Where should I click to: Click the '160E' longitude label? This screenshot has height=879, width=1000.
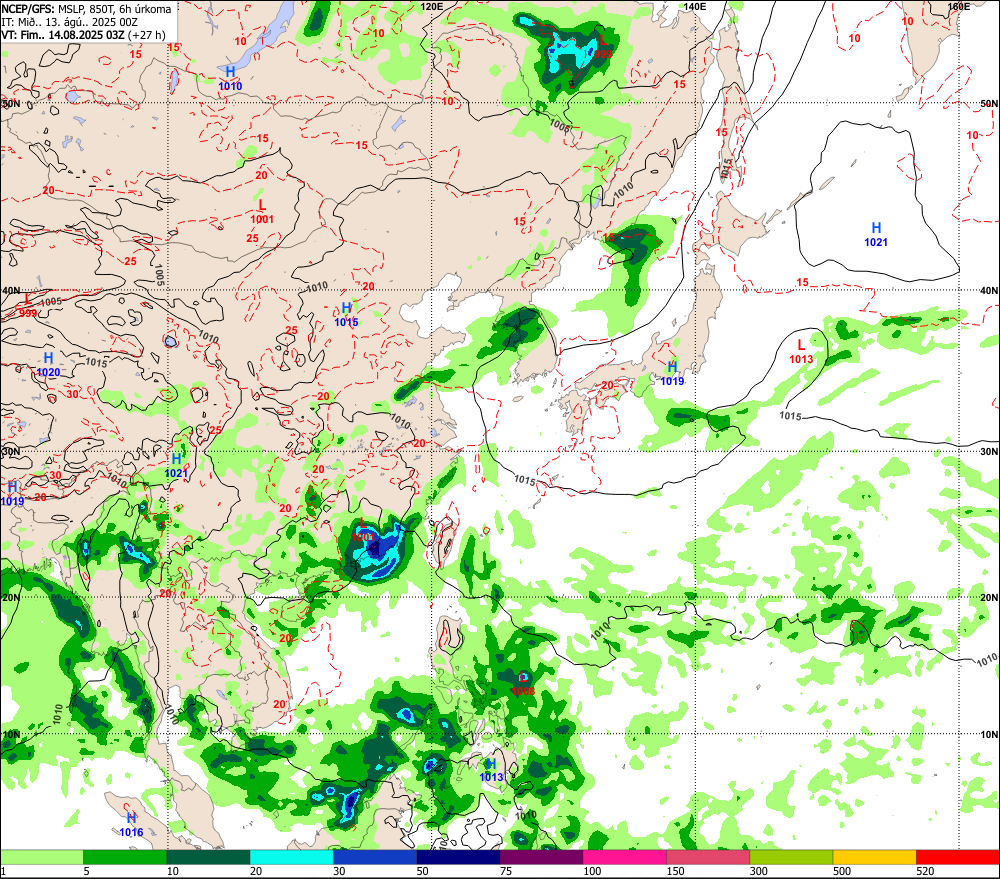[x=959, y=6]
